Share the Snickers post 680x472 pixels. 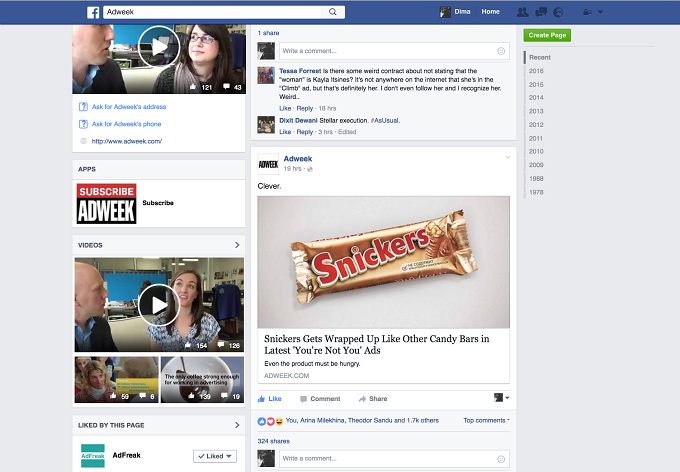tap(373, 399)
